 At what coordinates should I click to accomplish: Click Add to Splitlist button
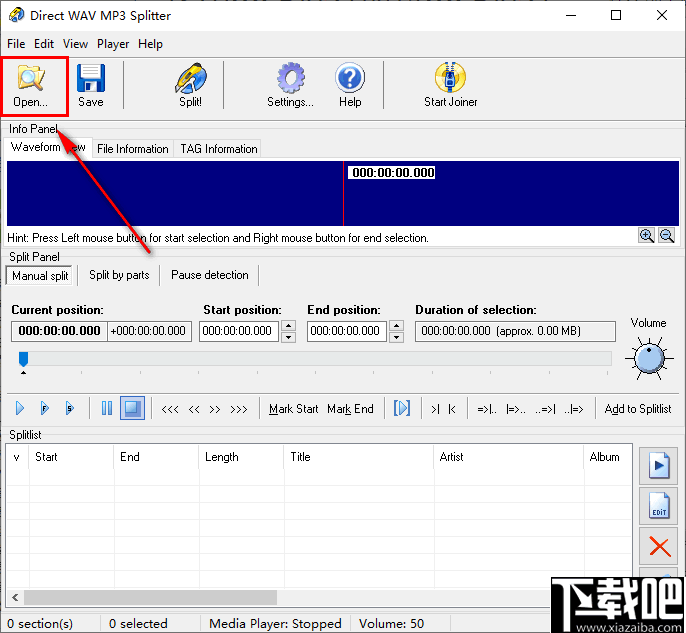tap(637, 409)
